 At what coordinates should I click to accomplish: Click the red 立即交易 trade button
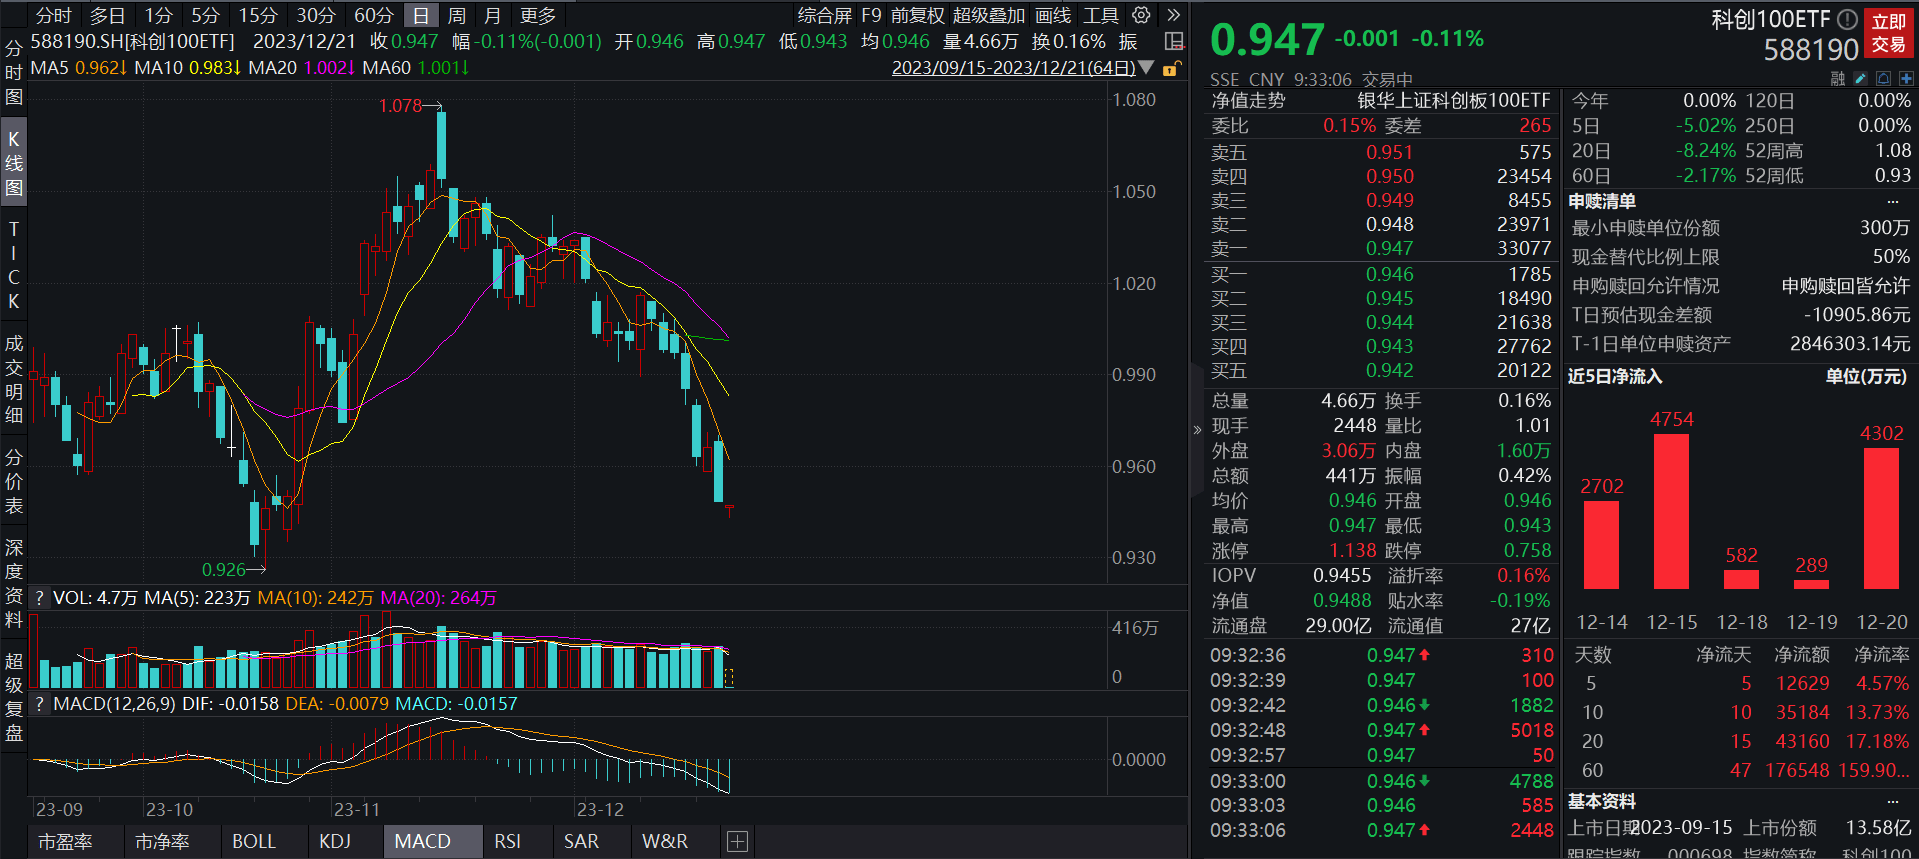point(1888,33)
